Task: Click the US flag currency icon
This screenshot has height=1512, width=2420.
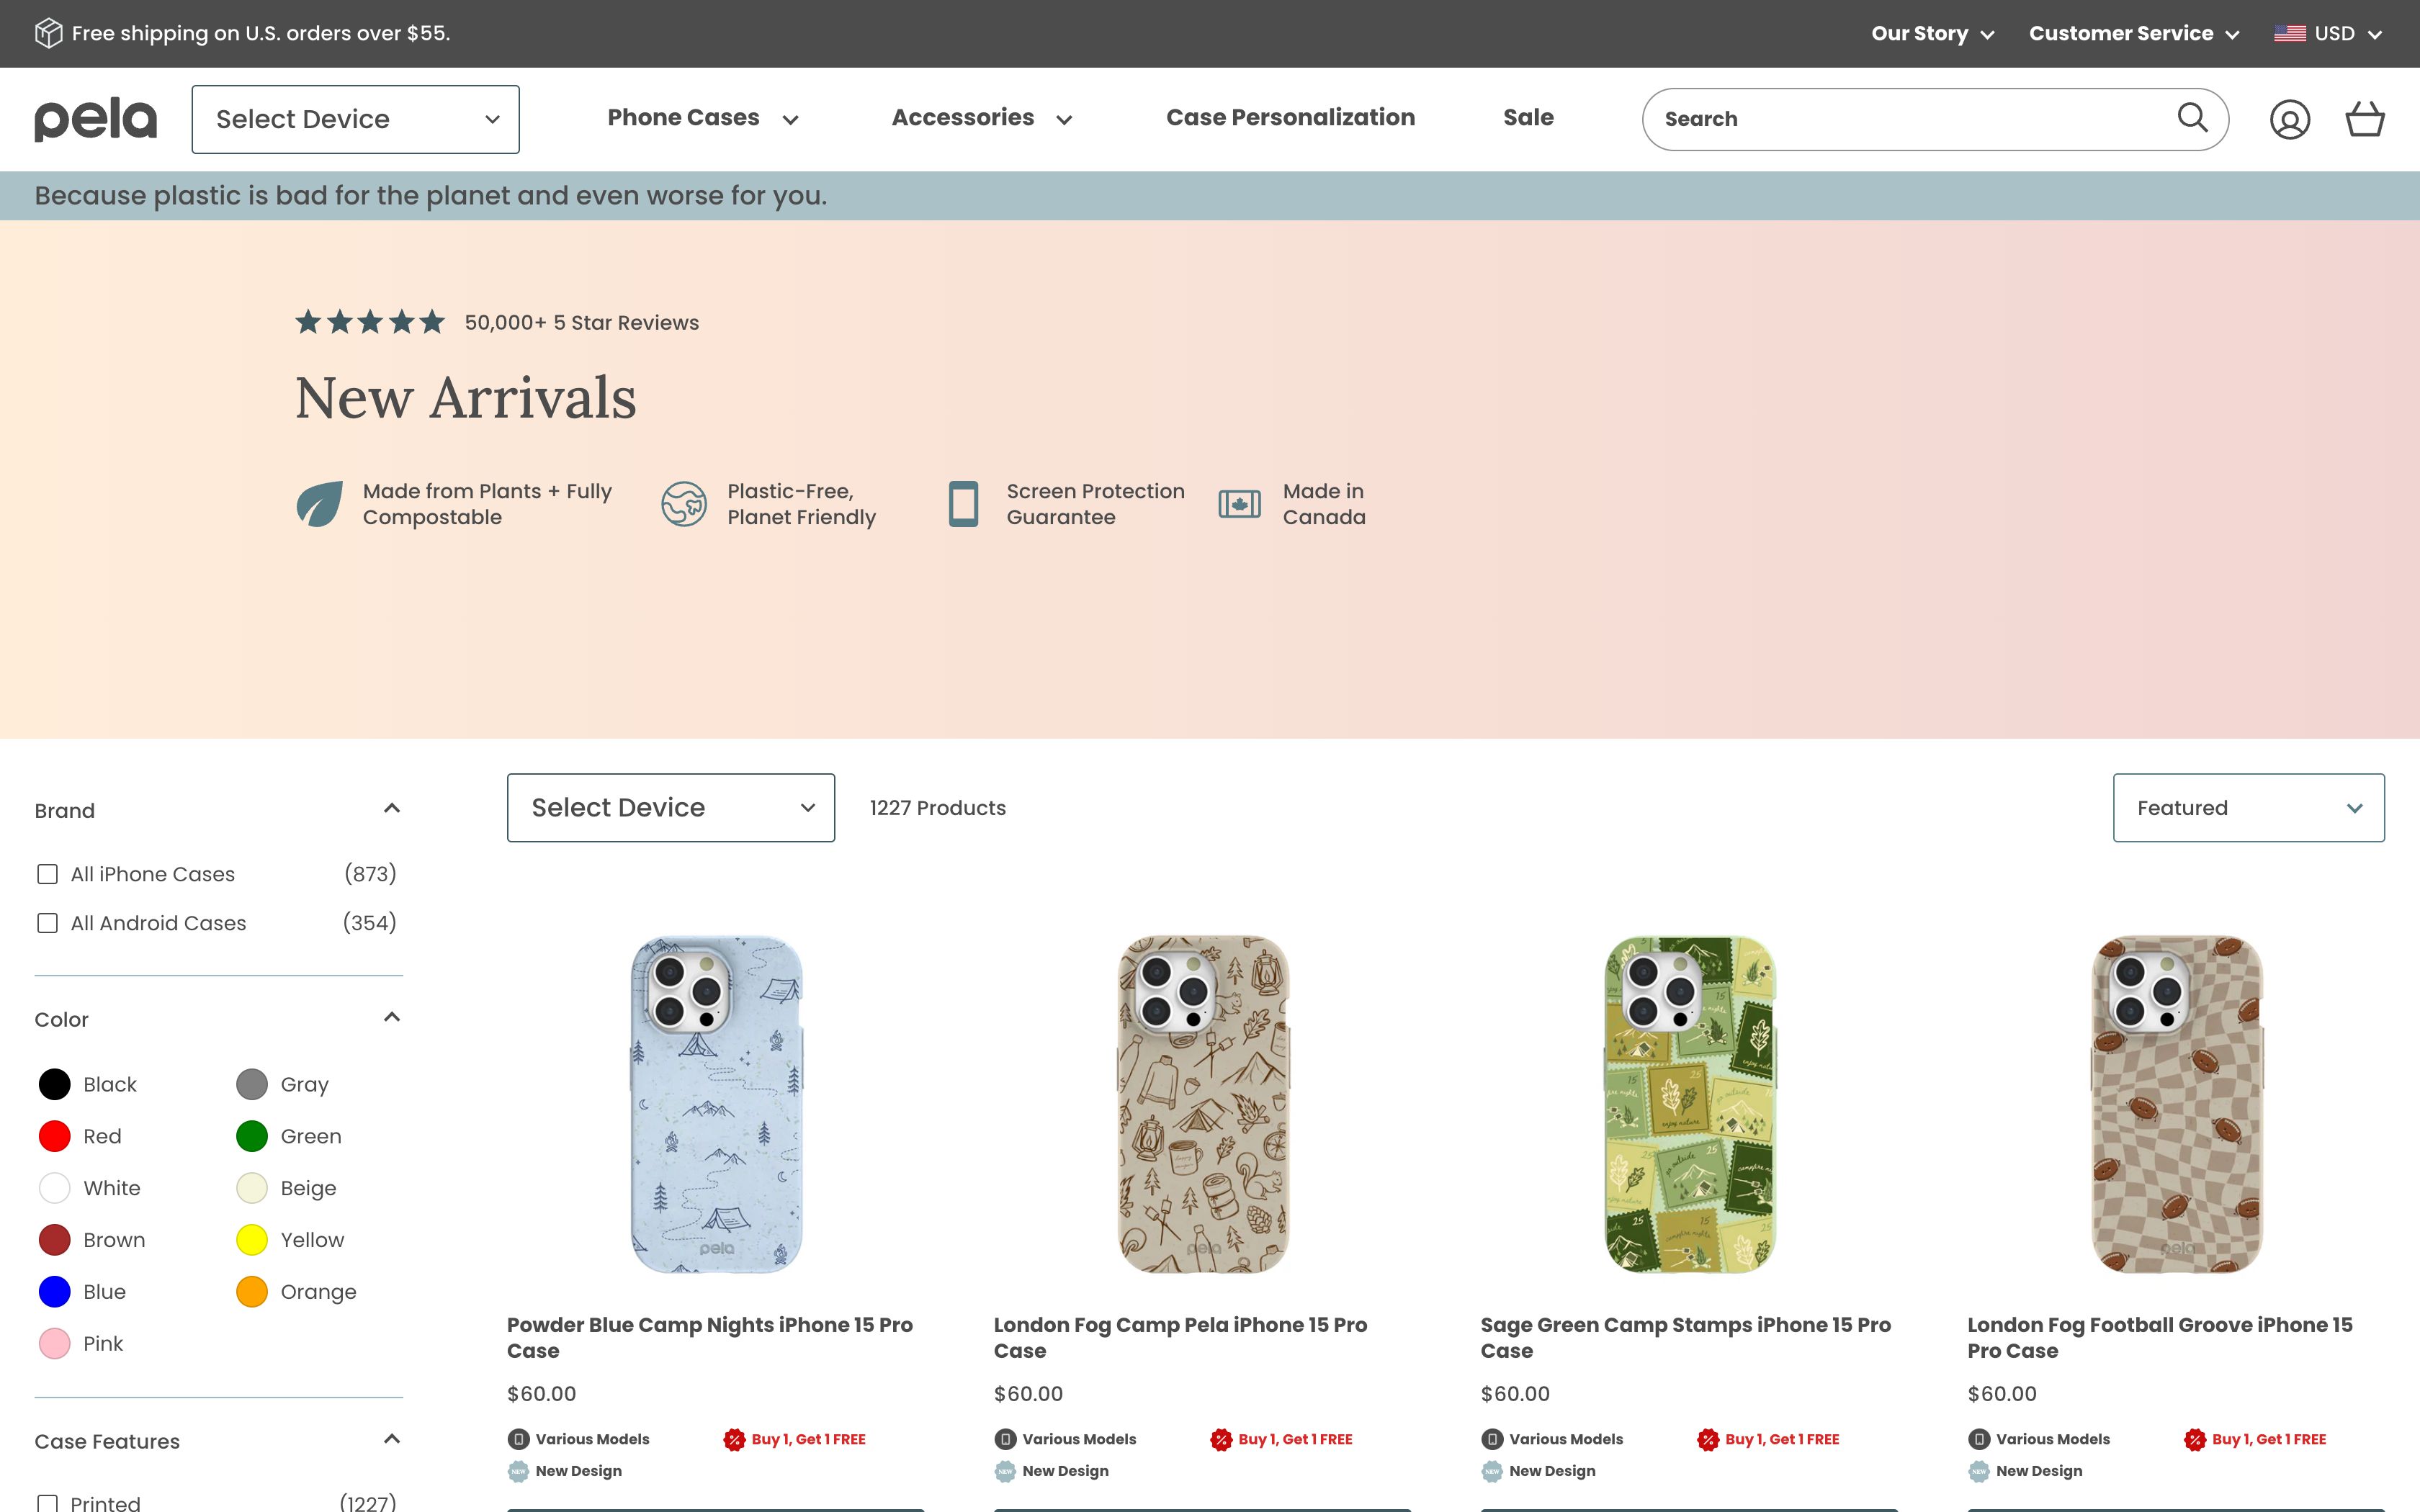Action: point(2287,32)
